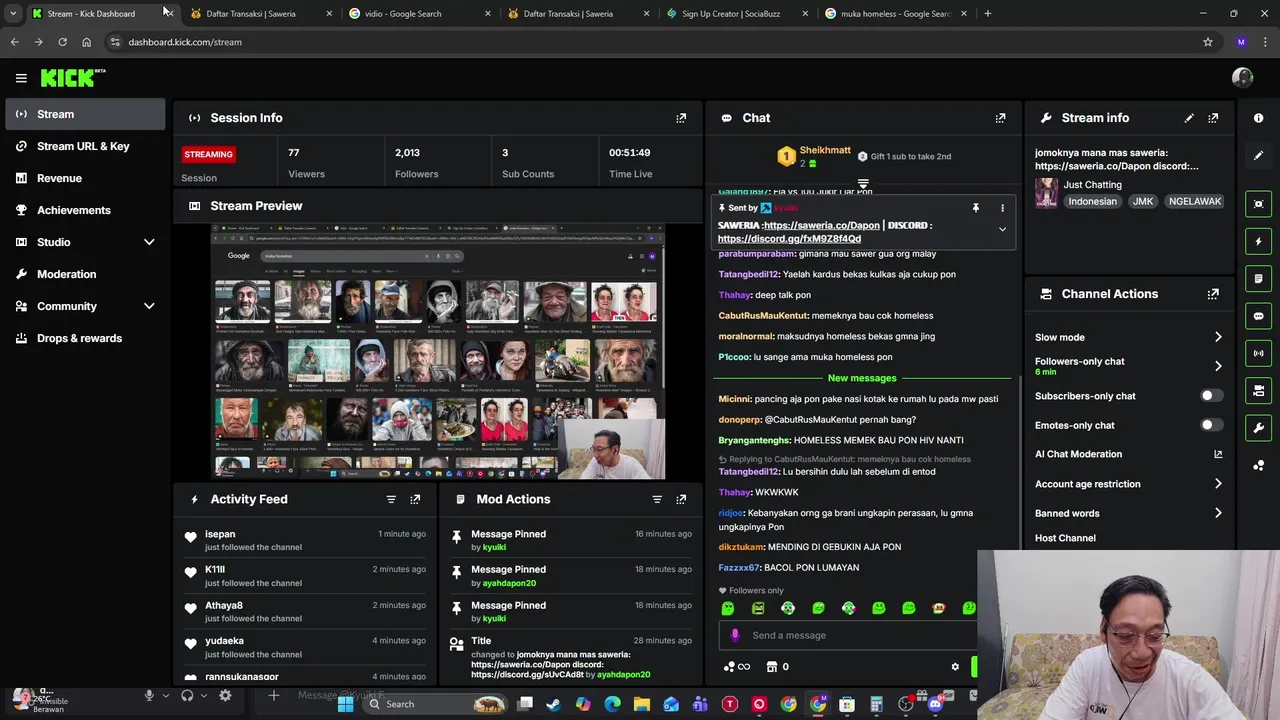Toggle lightning activity widget in right toolbar
This screenshot has height=720, width=1280.
click(x=1258, y=241)
